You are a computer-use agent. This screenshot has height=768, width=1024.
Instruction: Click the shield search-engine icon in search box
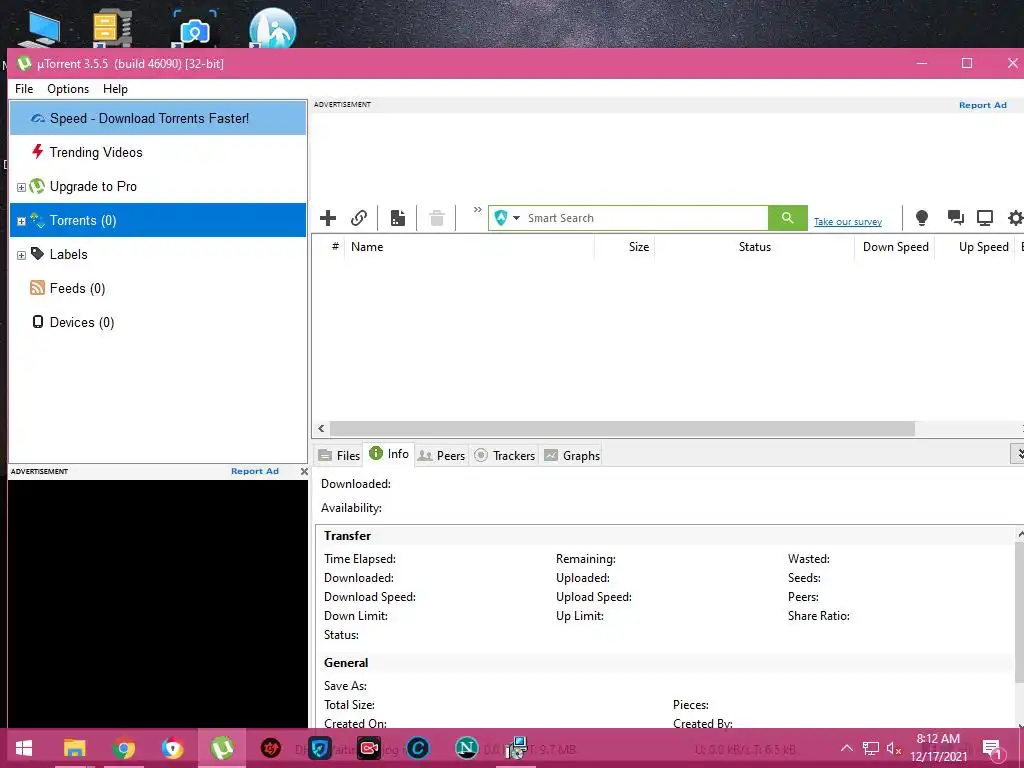pyautogui.click(x=501, y=218)
